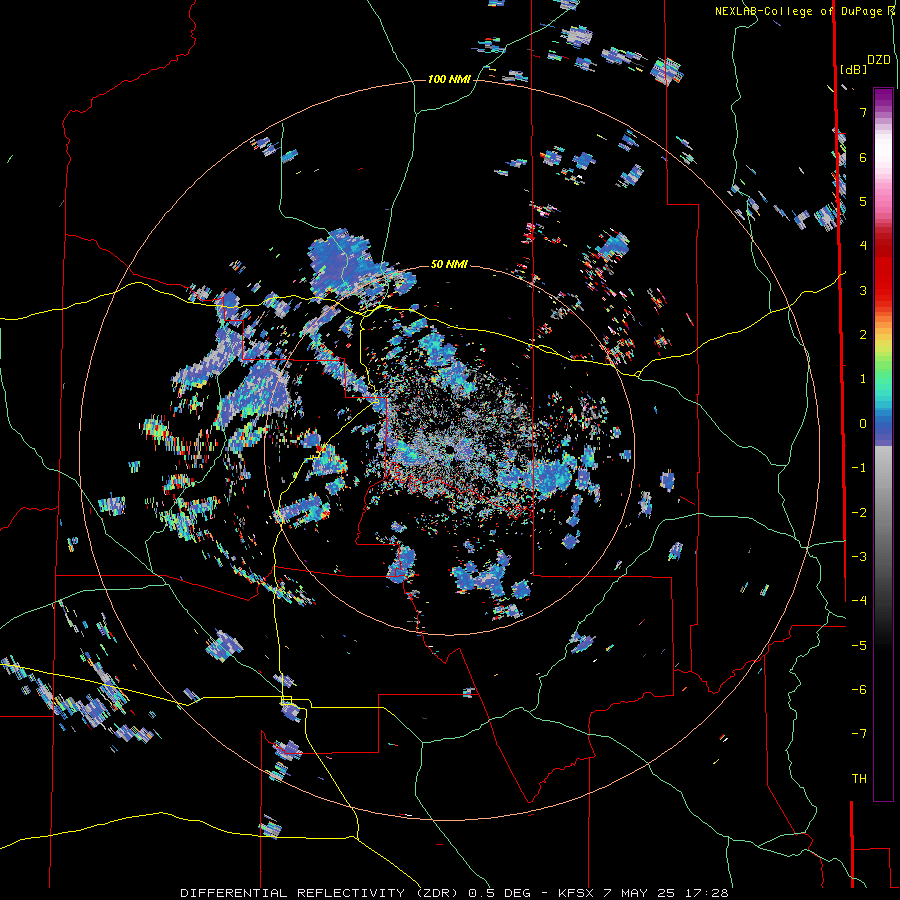The image size is (900, 900).
Task: Click the "-7" value on the dB scale
Action: click(x=859, y=734)
